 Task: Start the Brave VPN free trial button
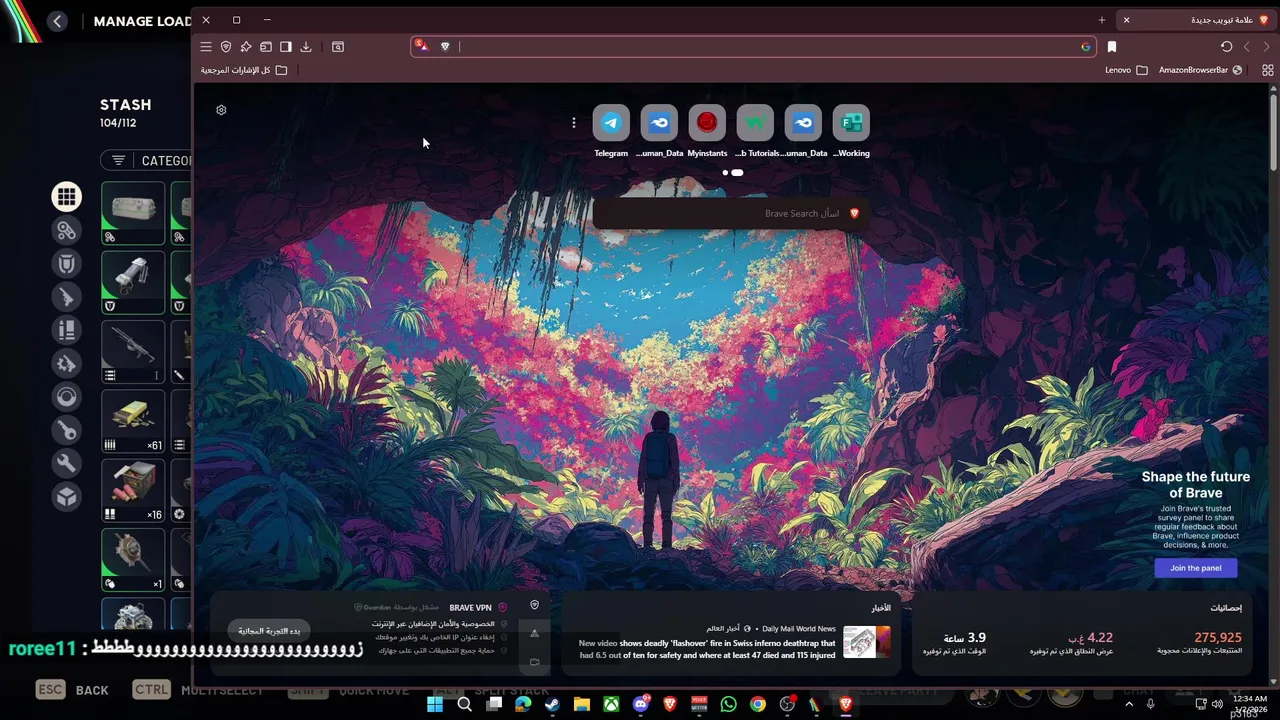click(x=269, y=631)
